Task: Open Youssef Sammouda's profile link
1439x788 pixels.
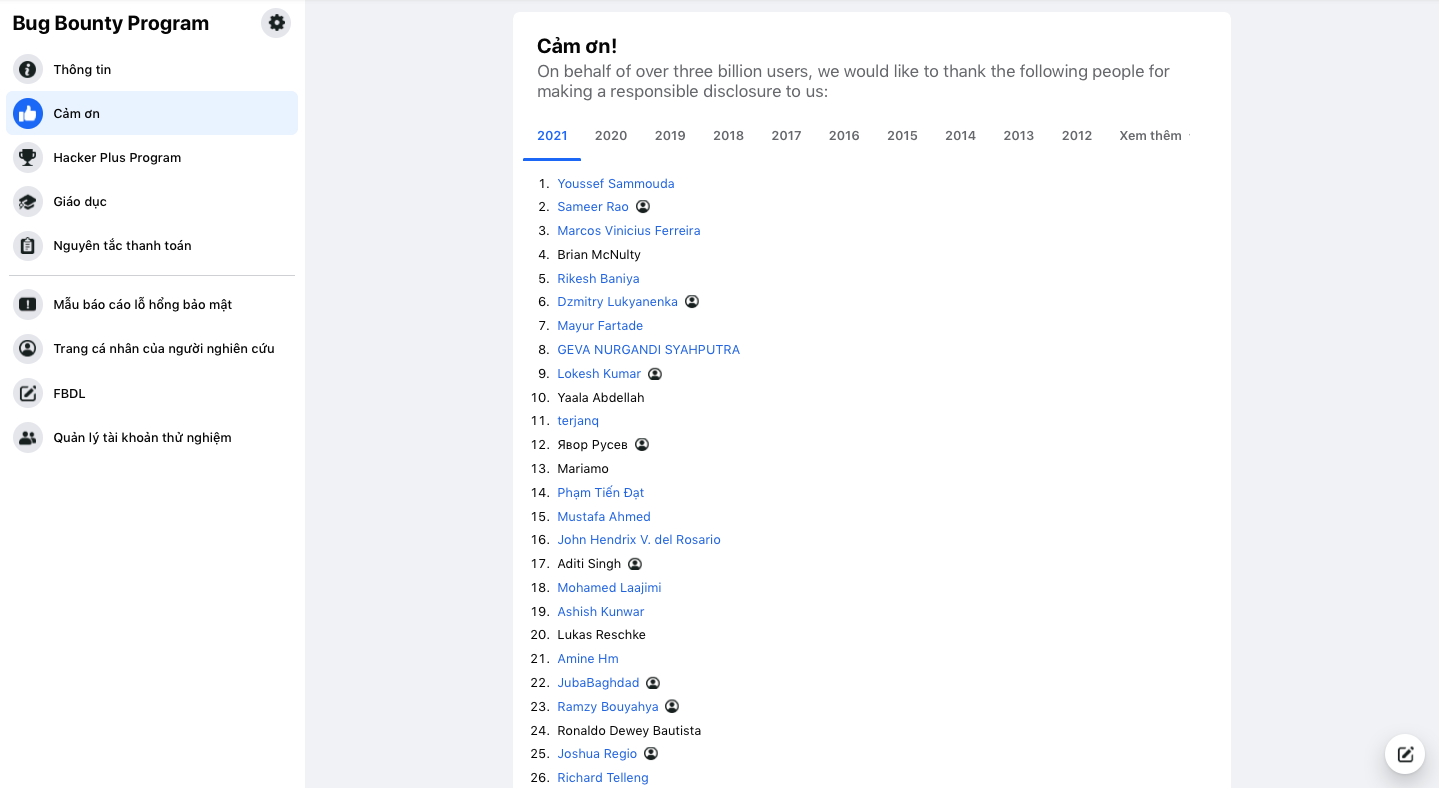Action: [616, 184]
